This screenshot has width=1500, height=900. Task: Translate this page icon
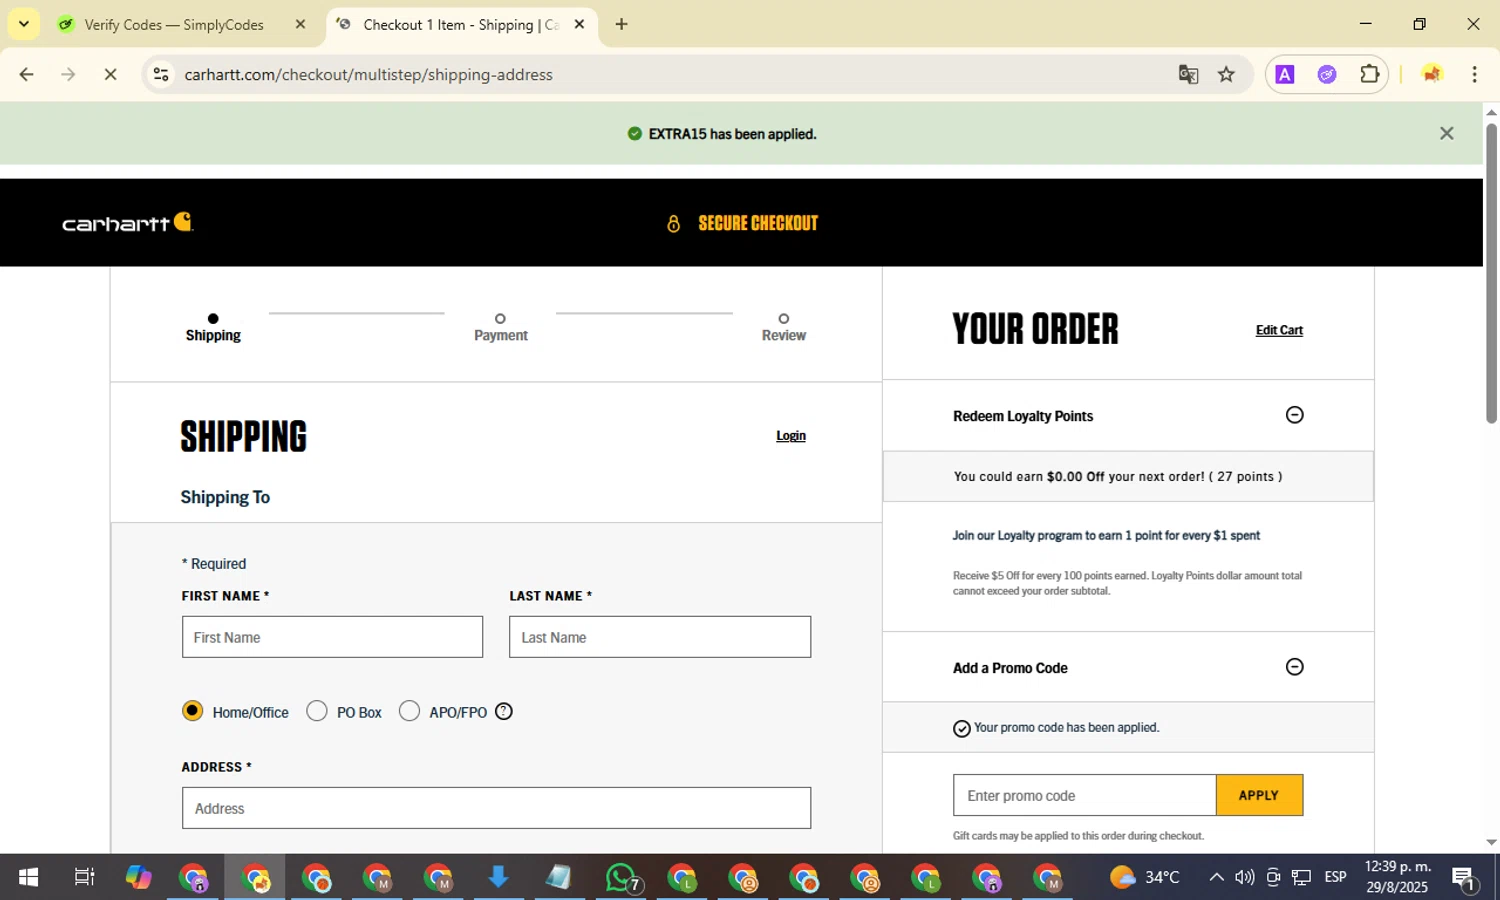1188,74
